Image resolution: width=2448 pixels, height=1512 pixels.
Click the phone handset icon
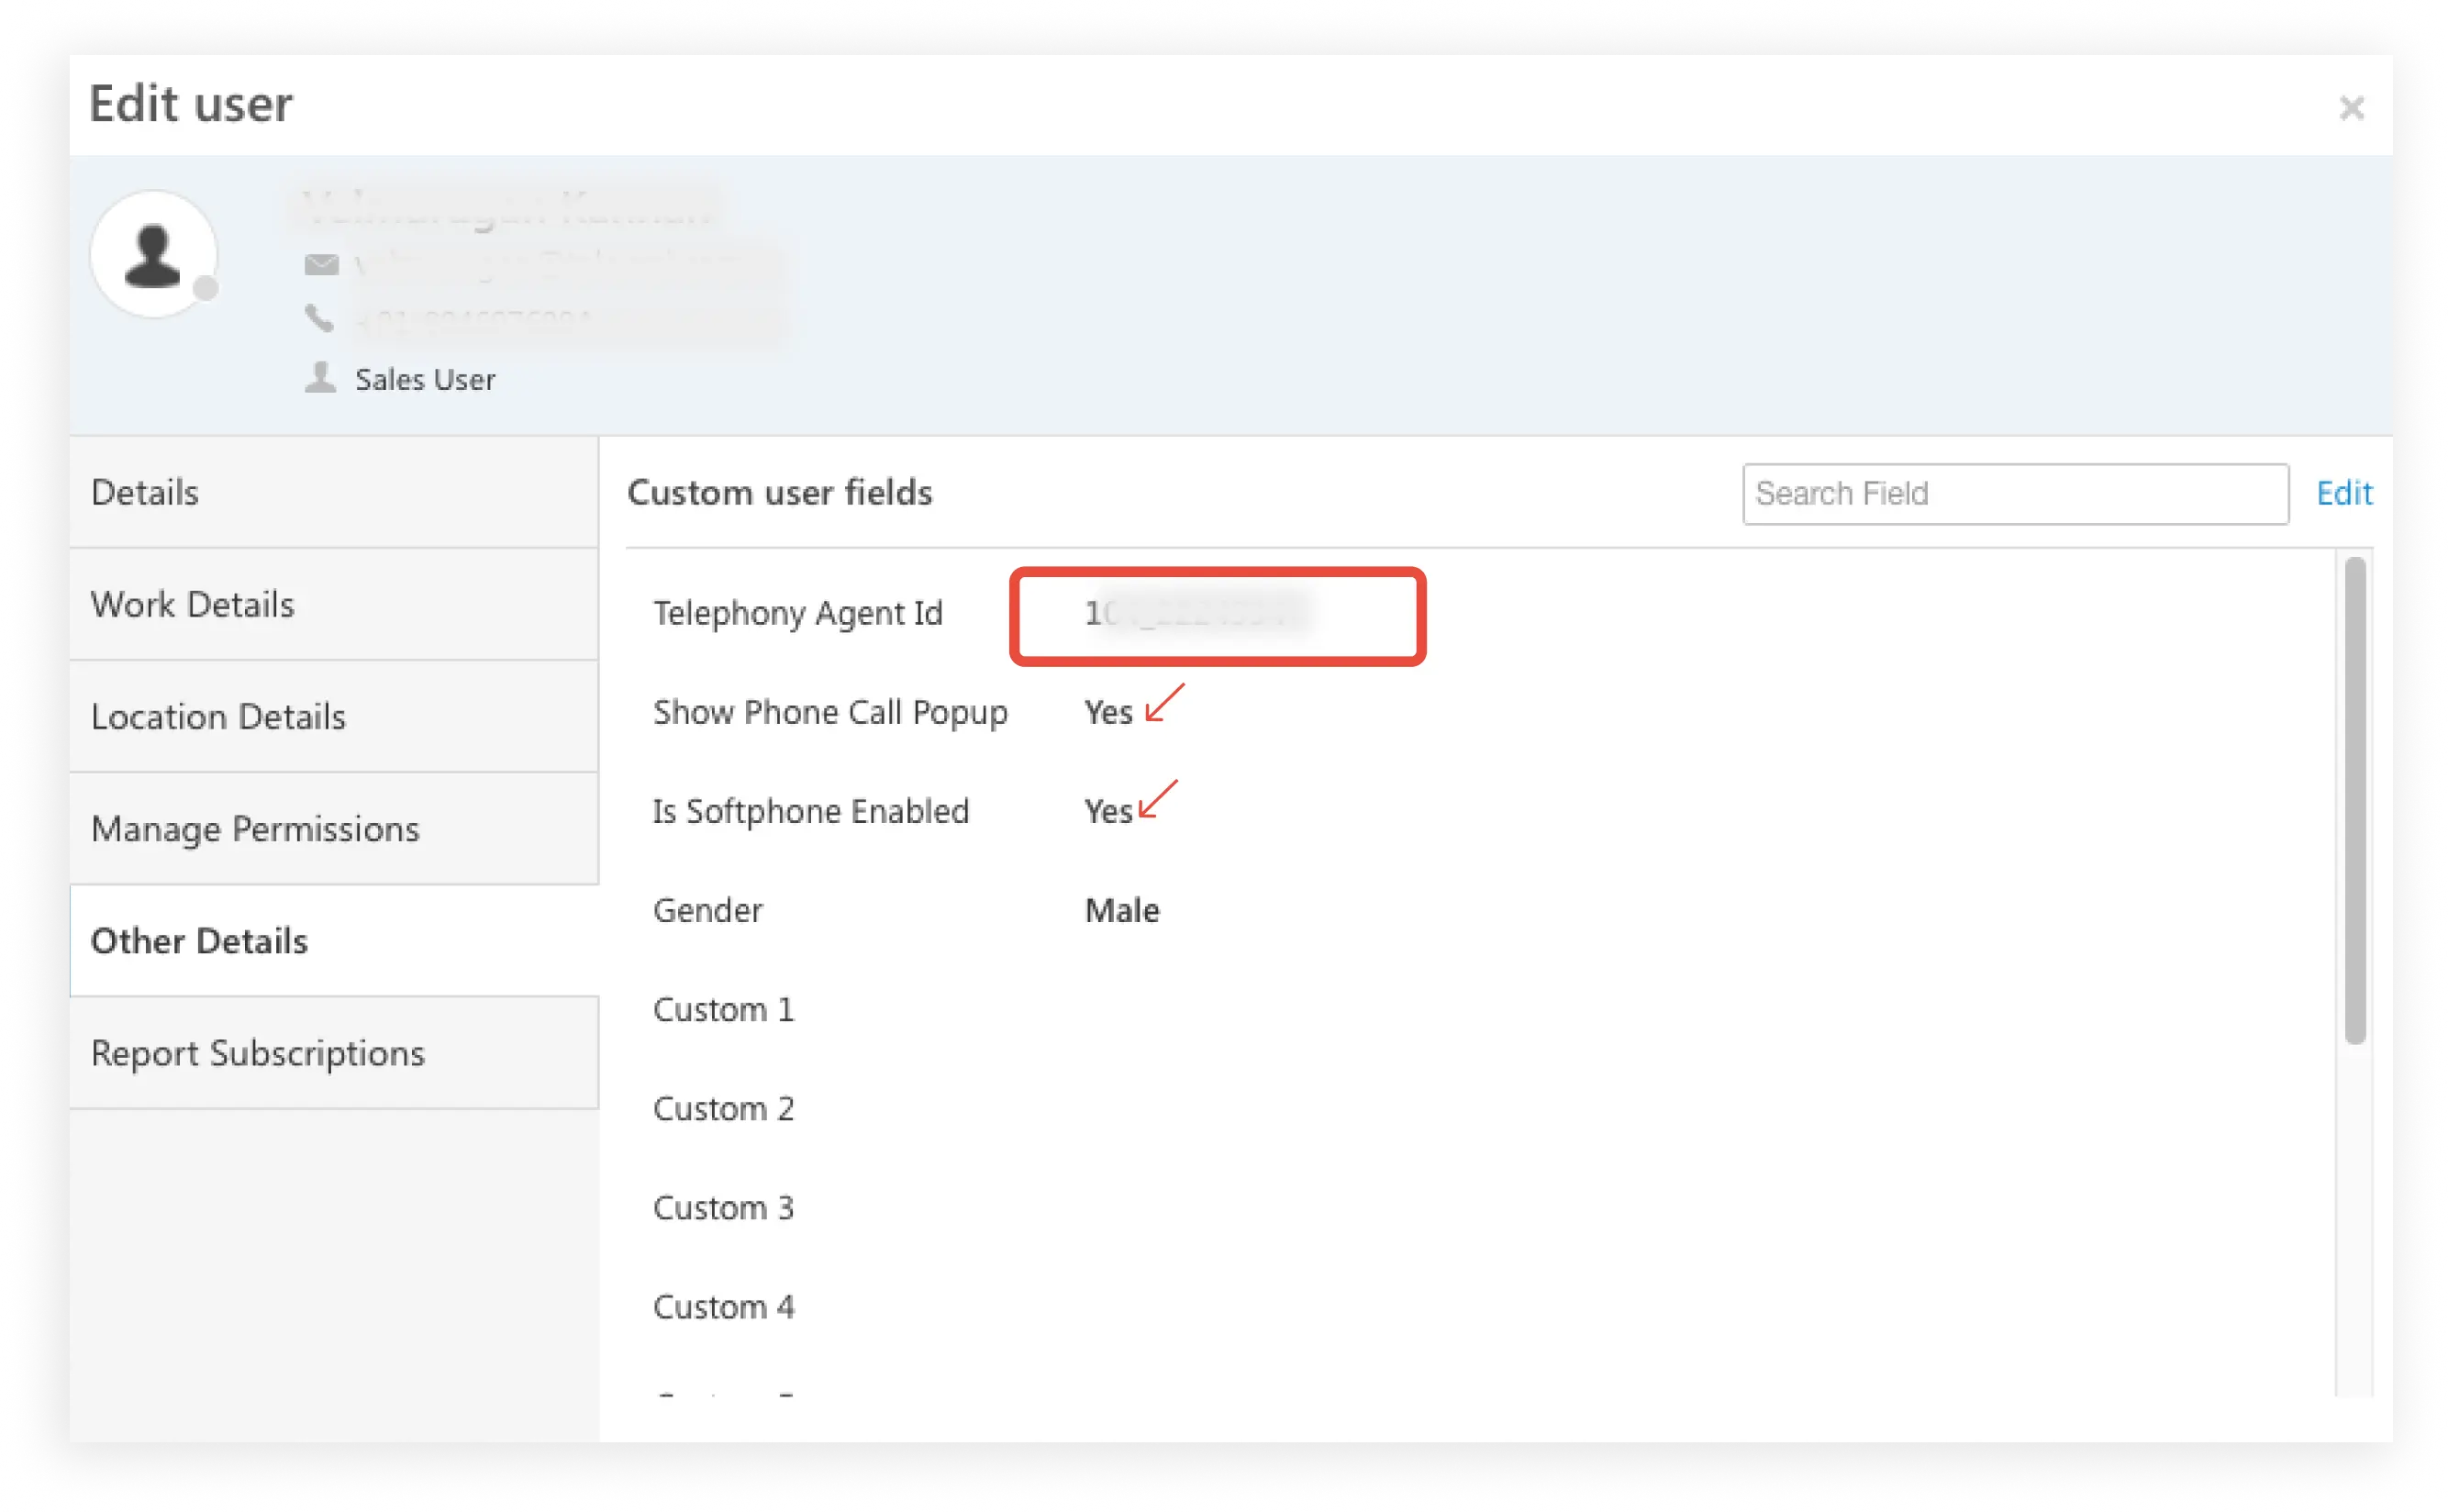[319, 319]
